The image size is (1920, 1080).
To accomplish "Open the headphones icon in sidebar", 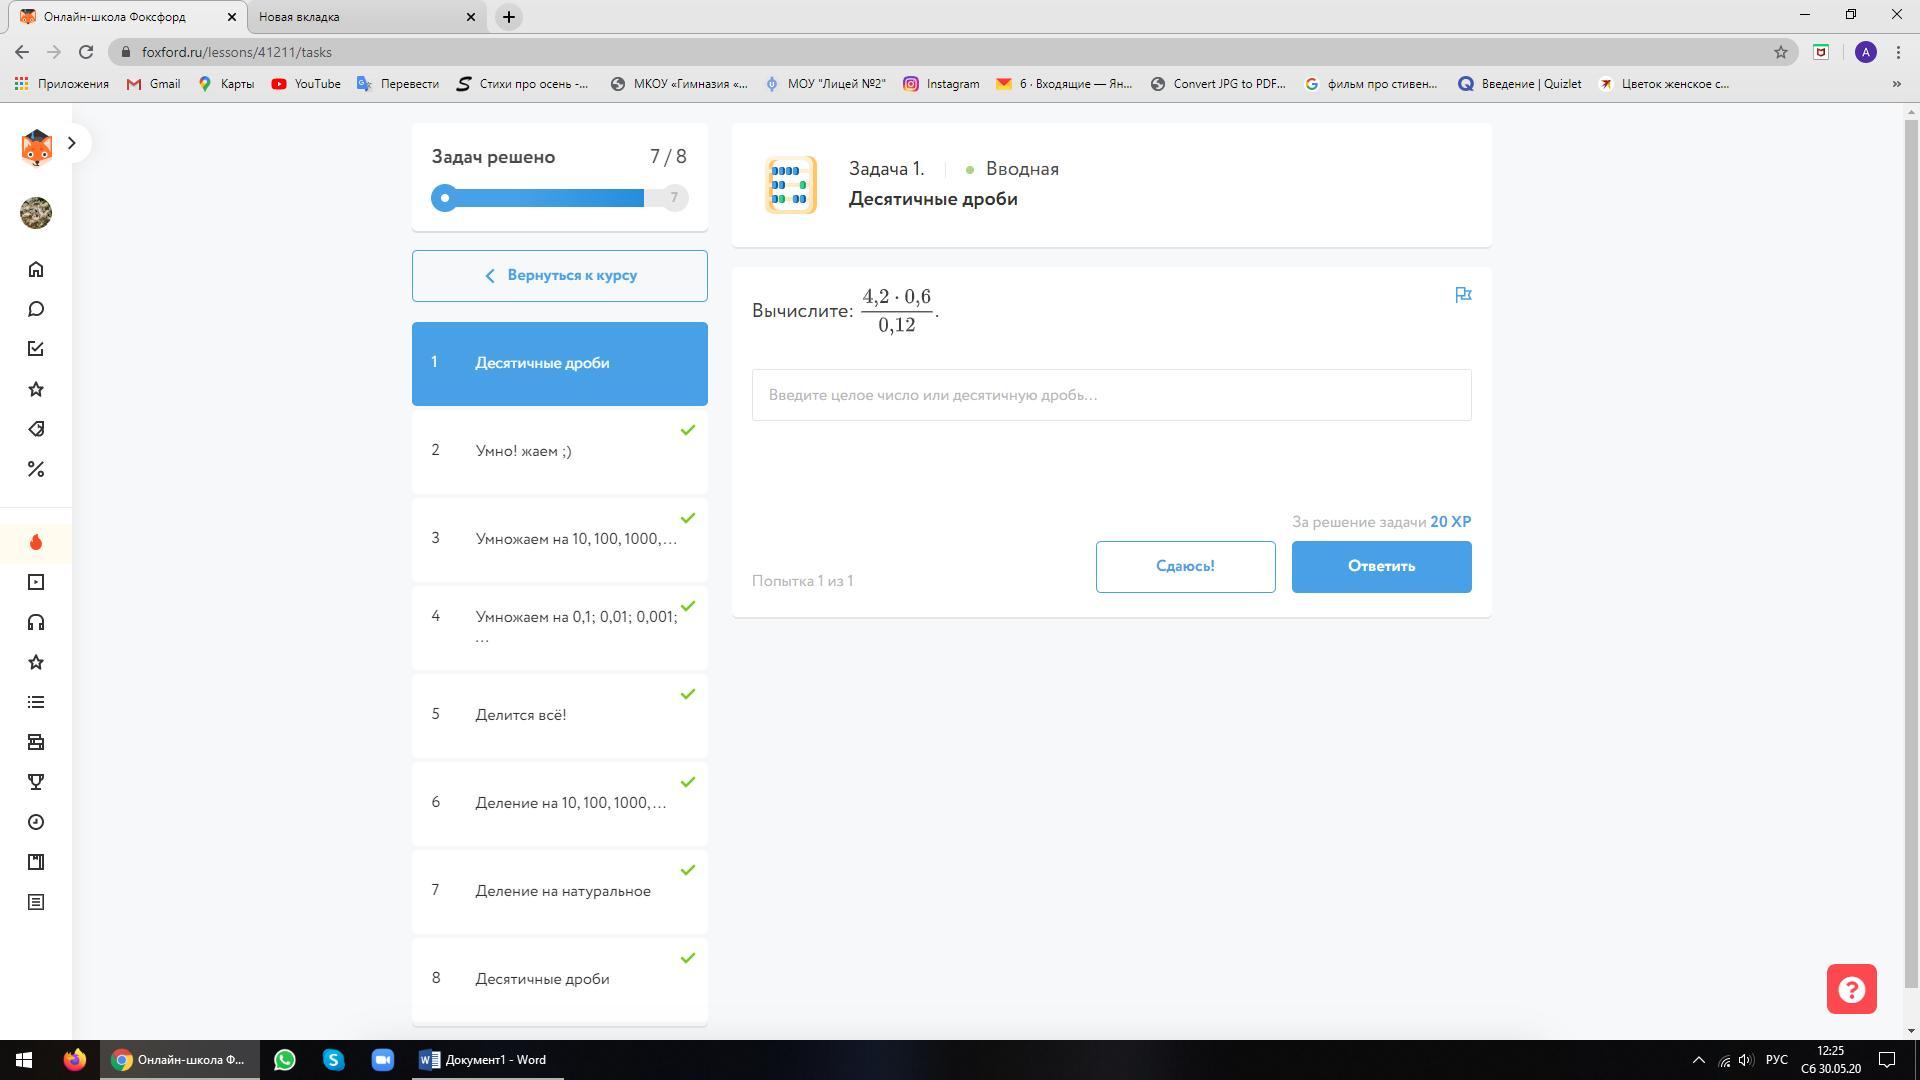I will click(x=36, y=622).
